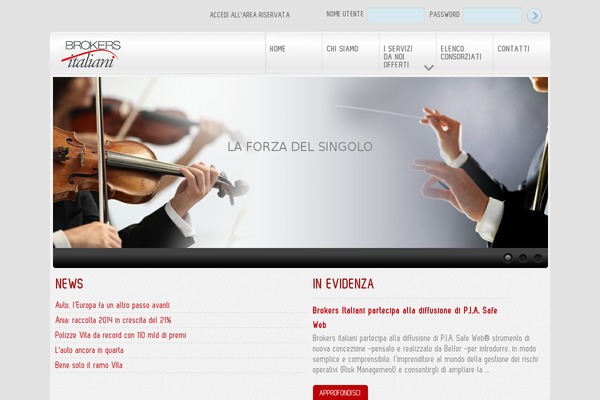Click the login arrow submit icon

[x=534, y=16]
